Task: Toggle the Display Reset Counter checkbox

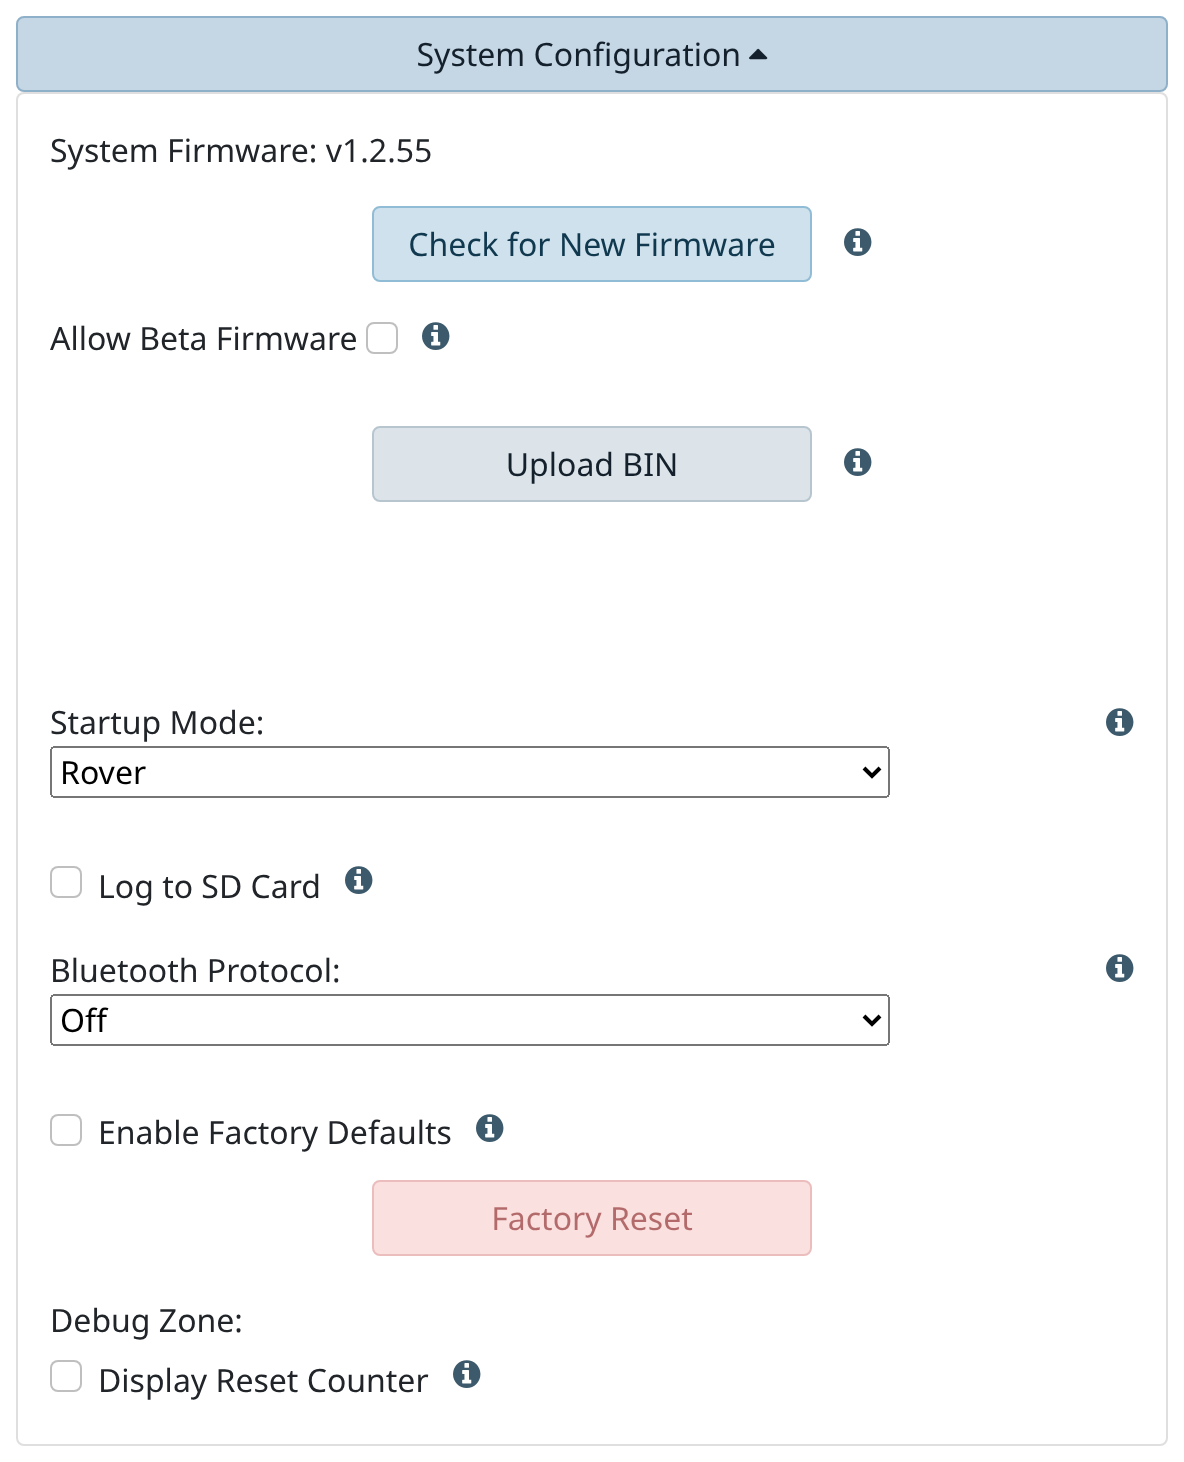Action: point(66,1376)
